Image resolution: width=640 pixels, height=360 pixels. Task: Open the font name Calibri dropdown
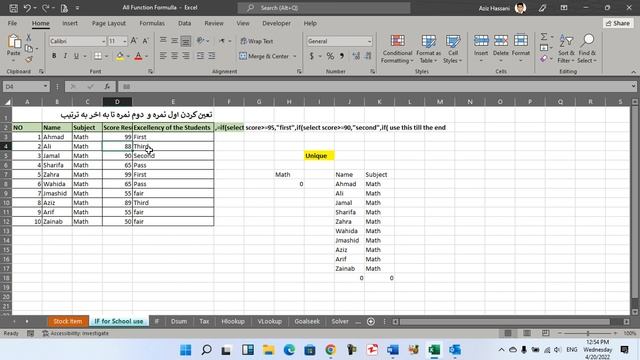coord(103,41)
